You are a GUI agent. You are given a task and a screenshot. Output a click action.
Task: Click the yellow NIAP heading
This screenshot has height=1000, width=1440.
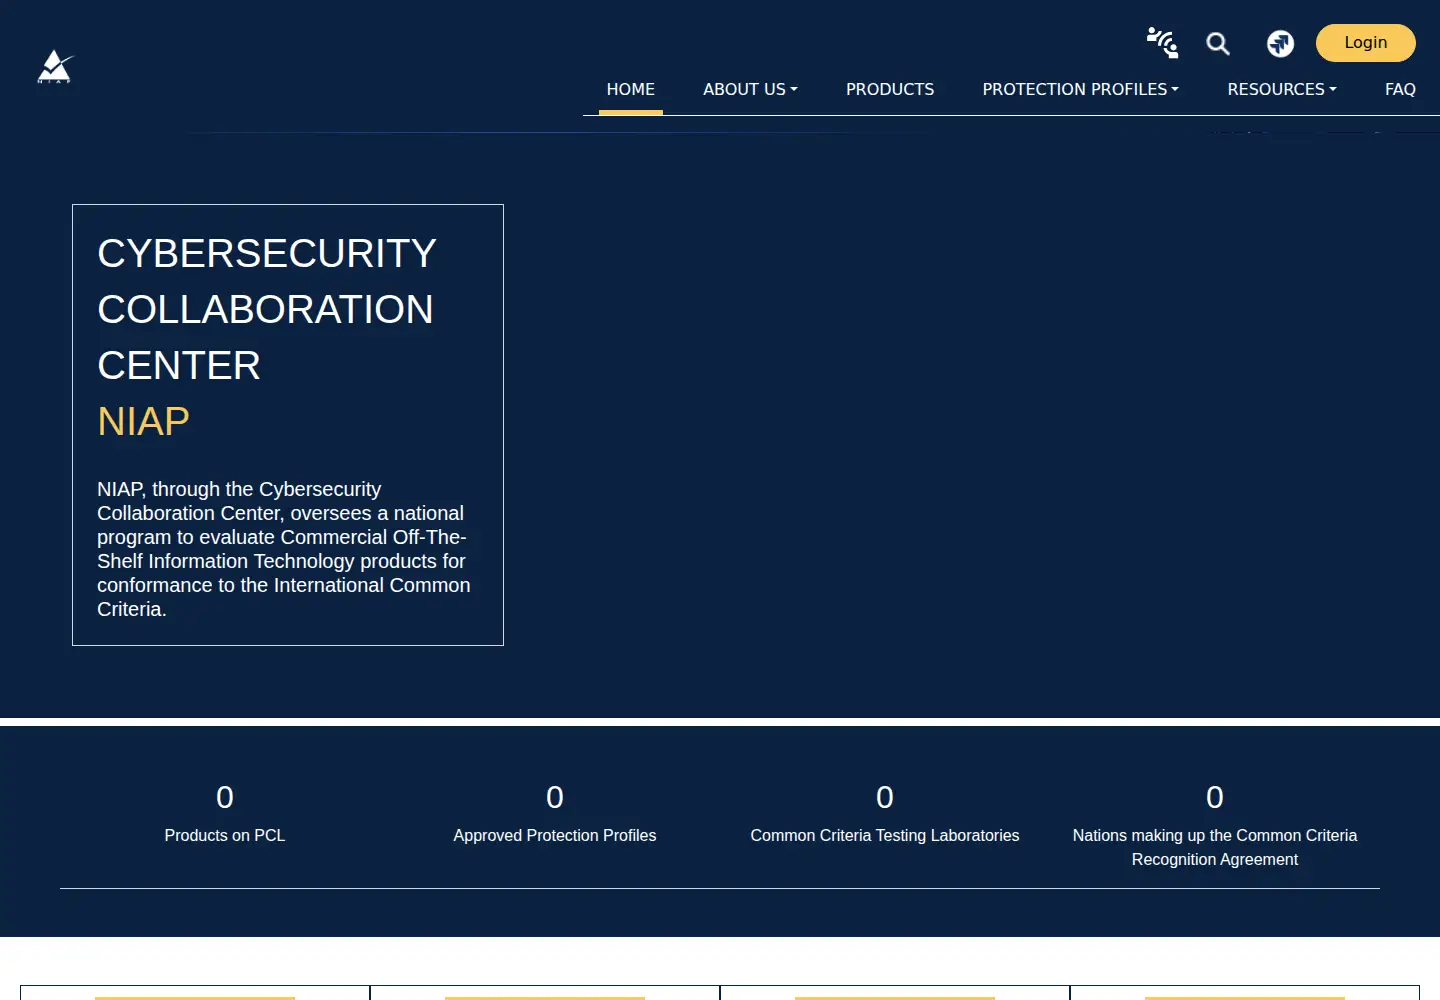coord(144,421)
